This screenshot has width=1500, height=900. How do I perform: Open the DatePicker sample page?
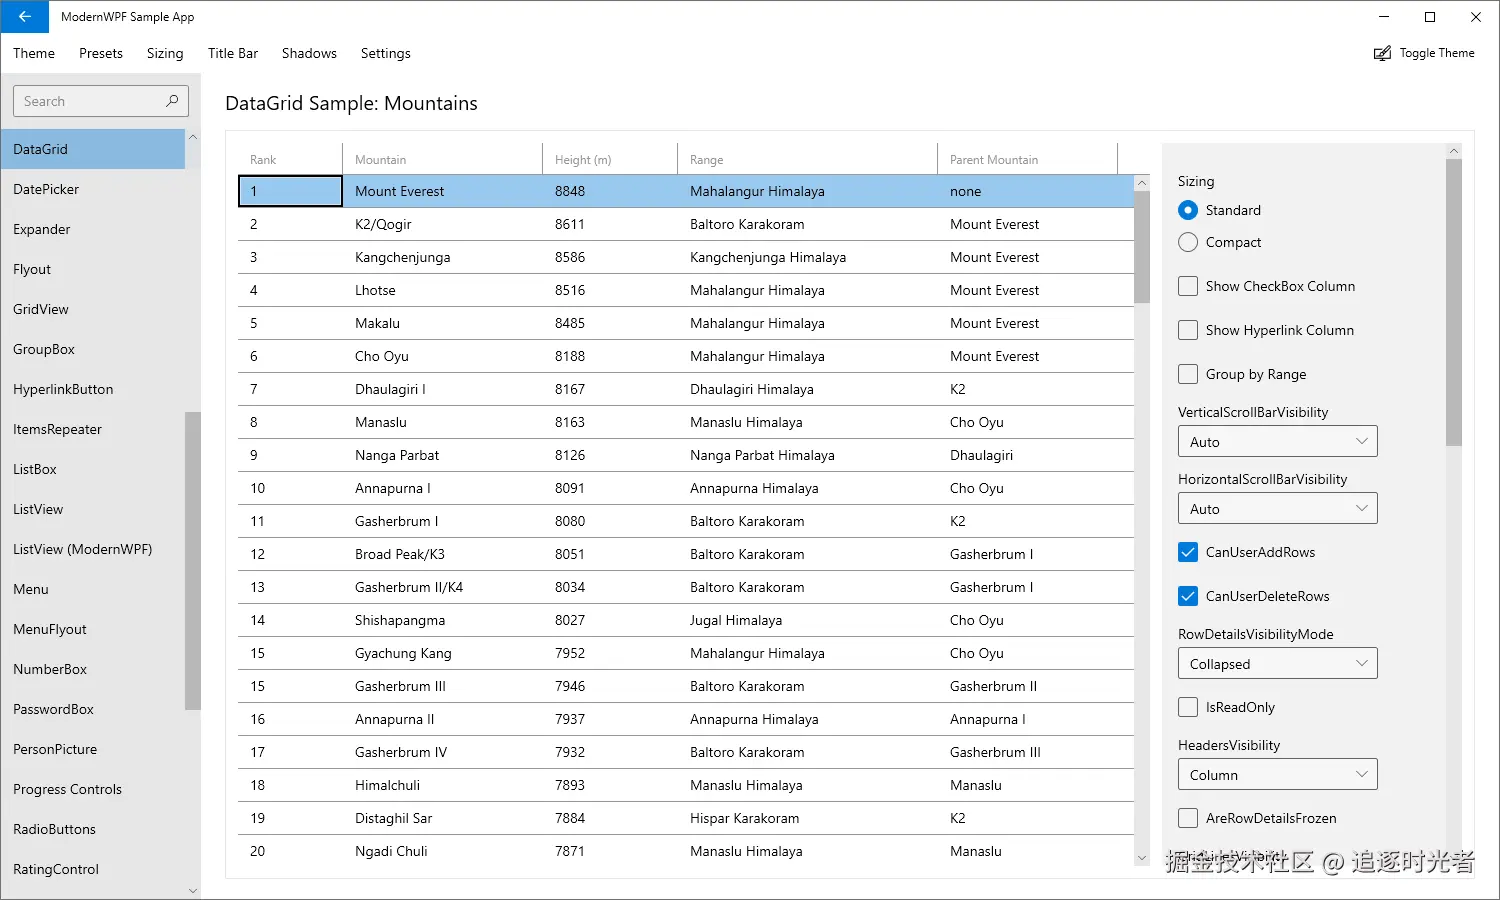pos(46,189)
